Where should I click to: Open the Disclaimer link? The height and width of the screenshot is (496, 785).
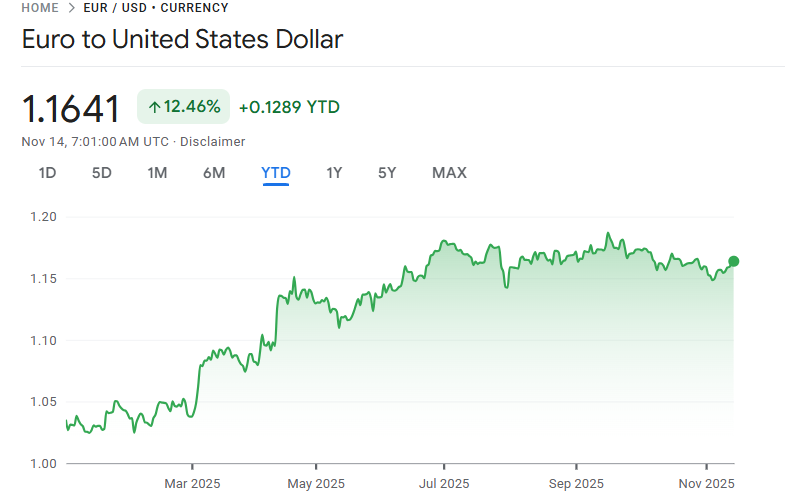tap(212, 142)
